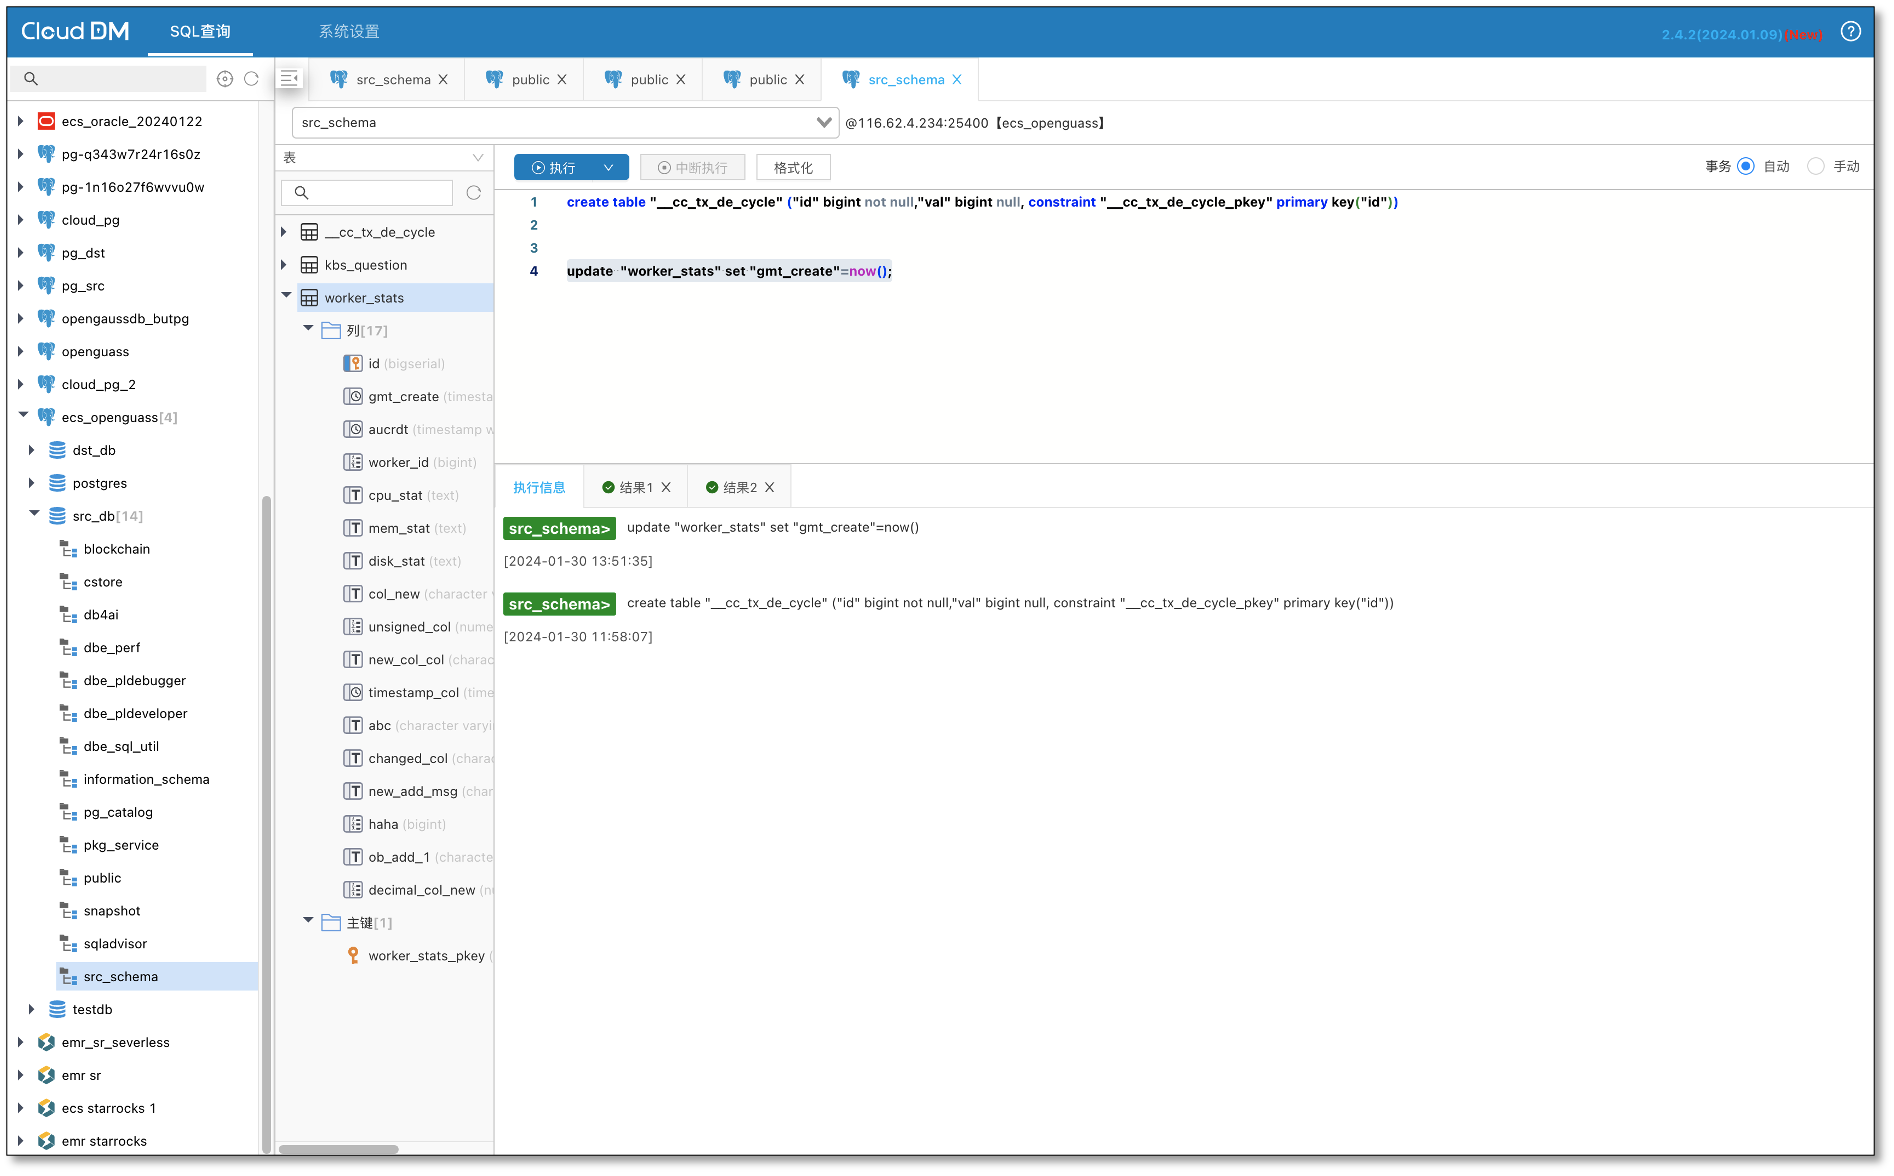Image resolution: width=1894 pixels, height=1176 pixels.
Task: Open the 系统设置 menu tab
Action: [x=349, y=32]
